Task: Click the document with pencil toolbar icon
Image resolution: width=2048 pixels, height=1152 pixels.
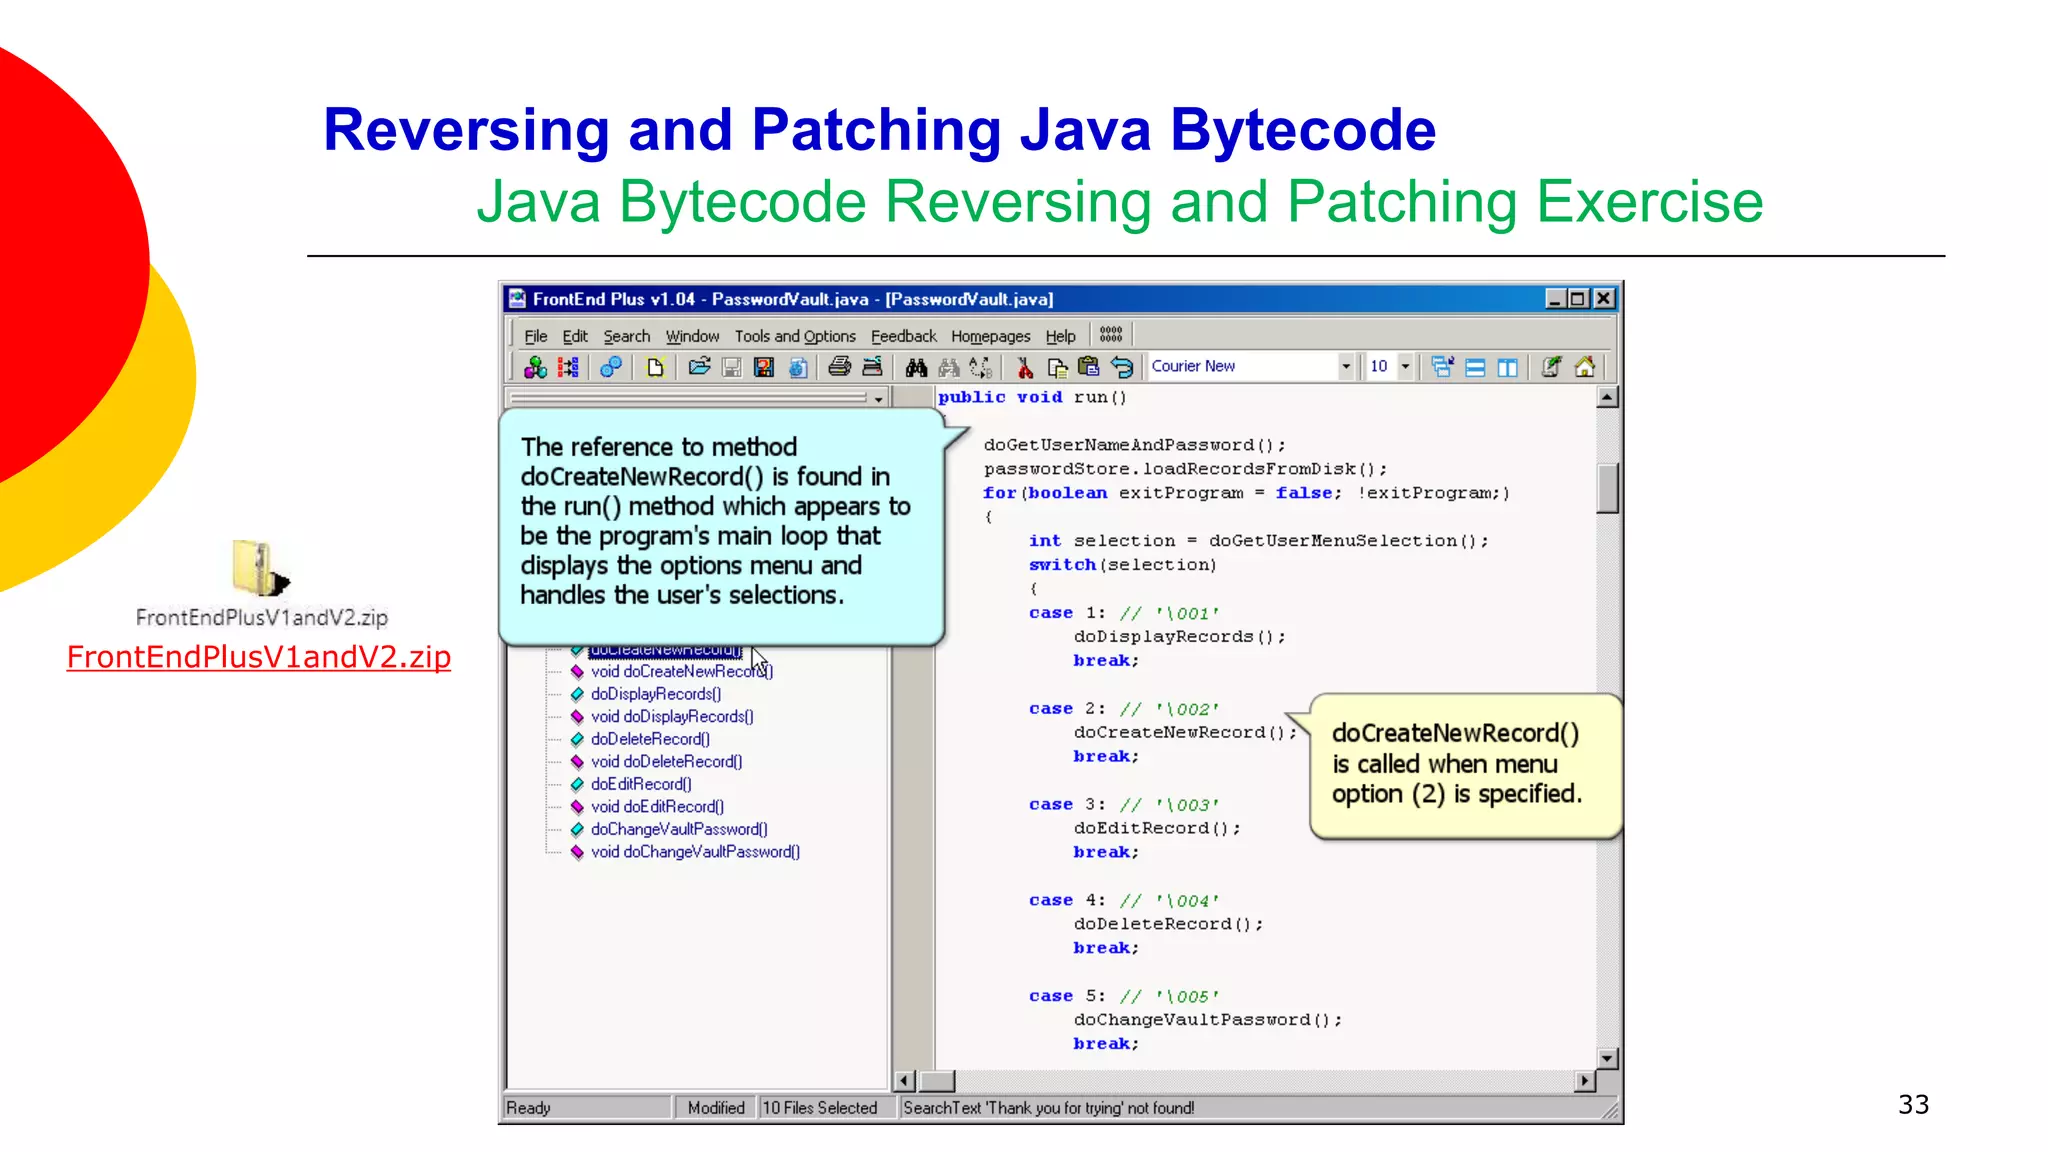Action: pos(1551,367)
